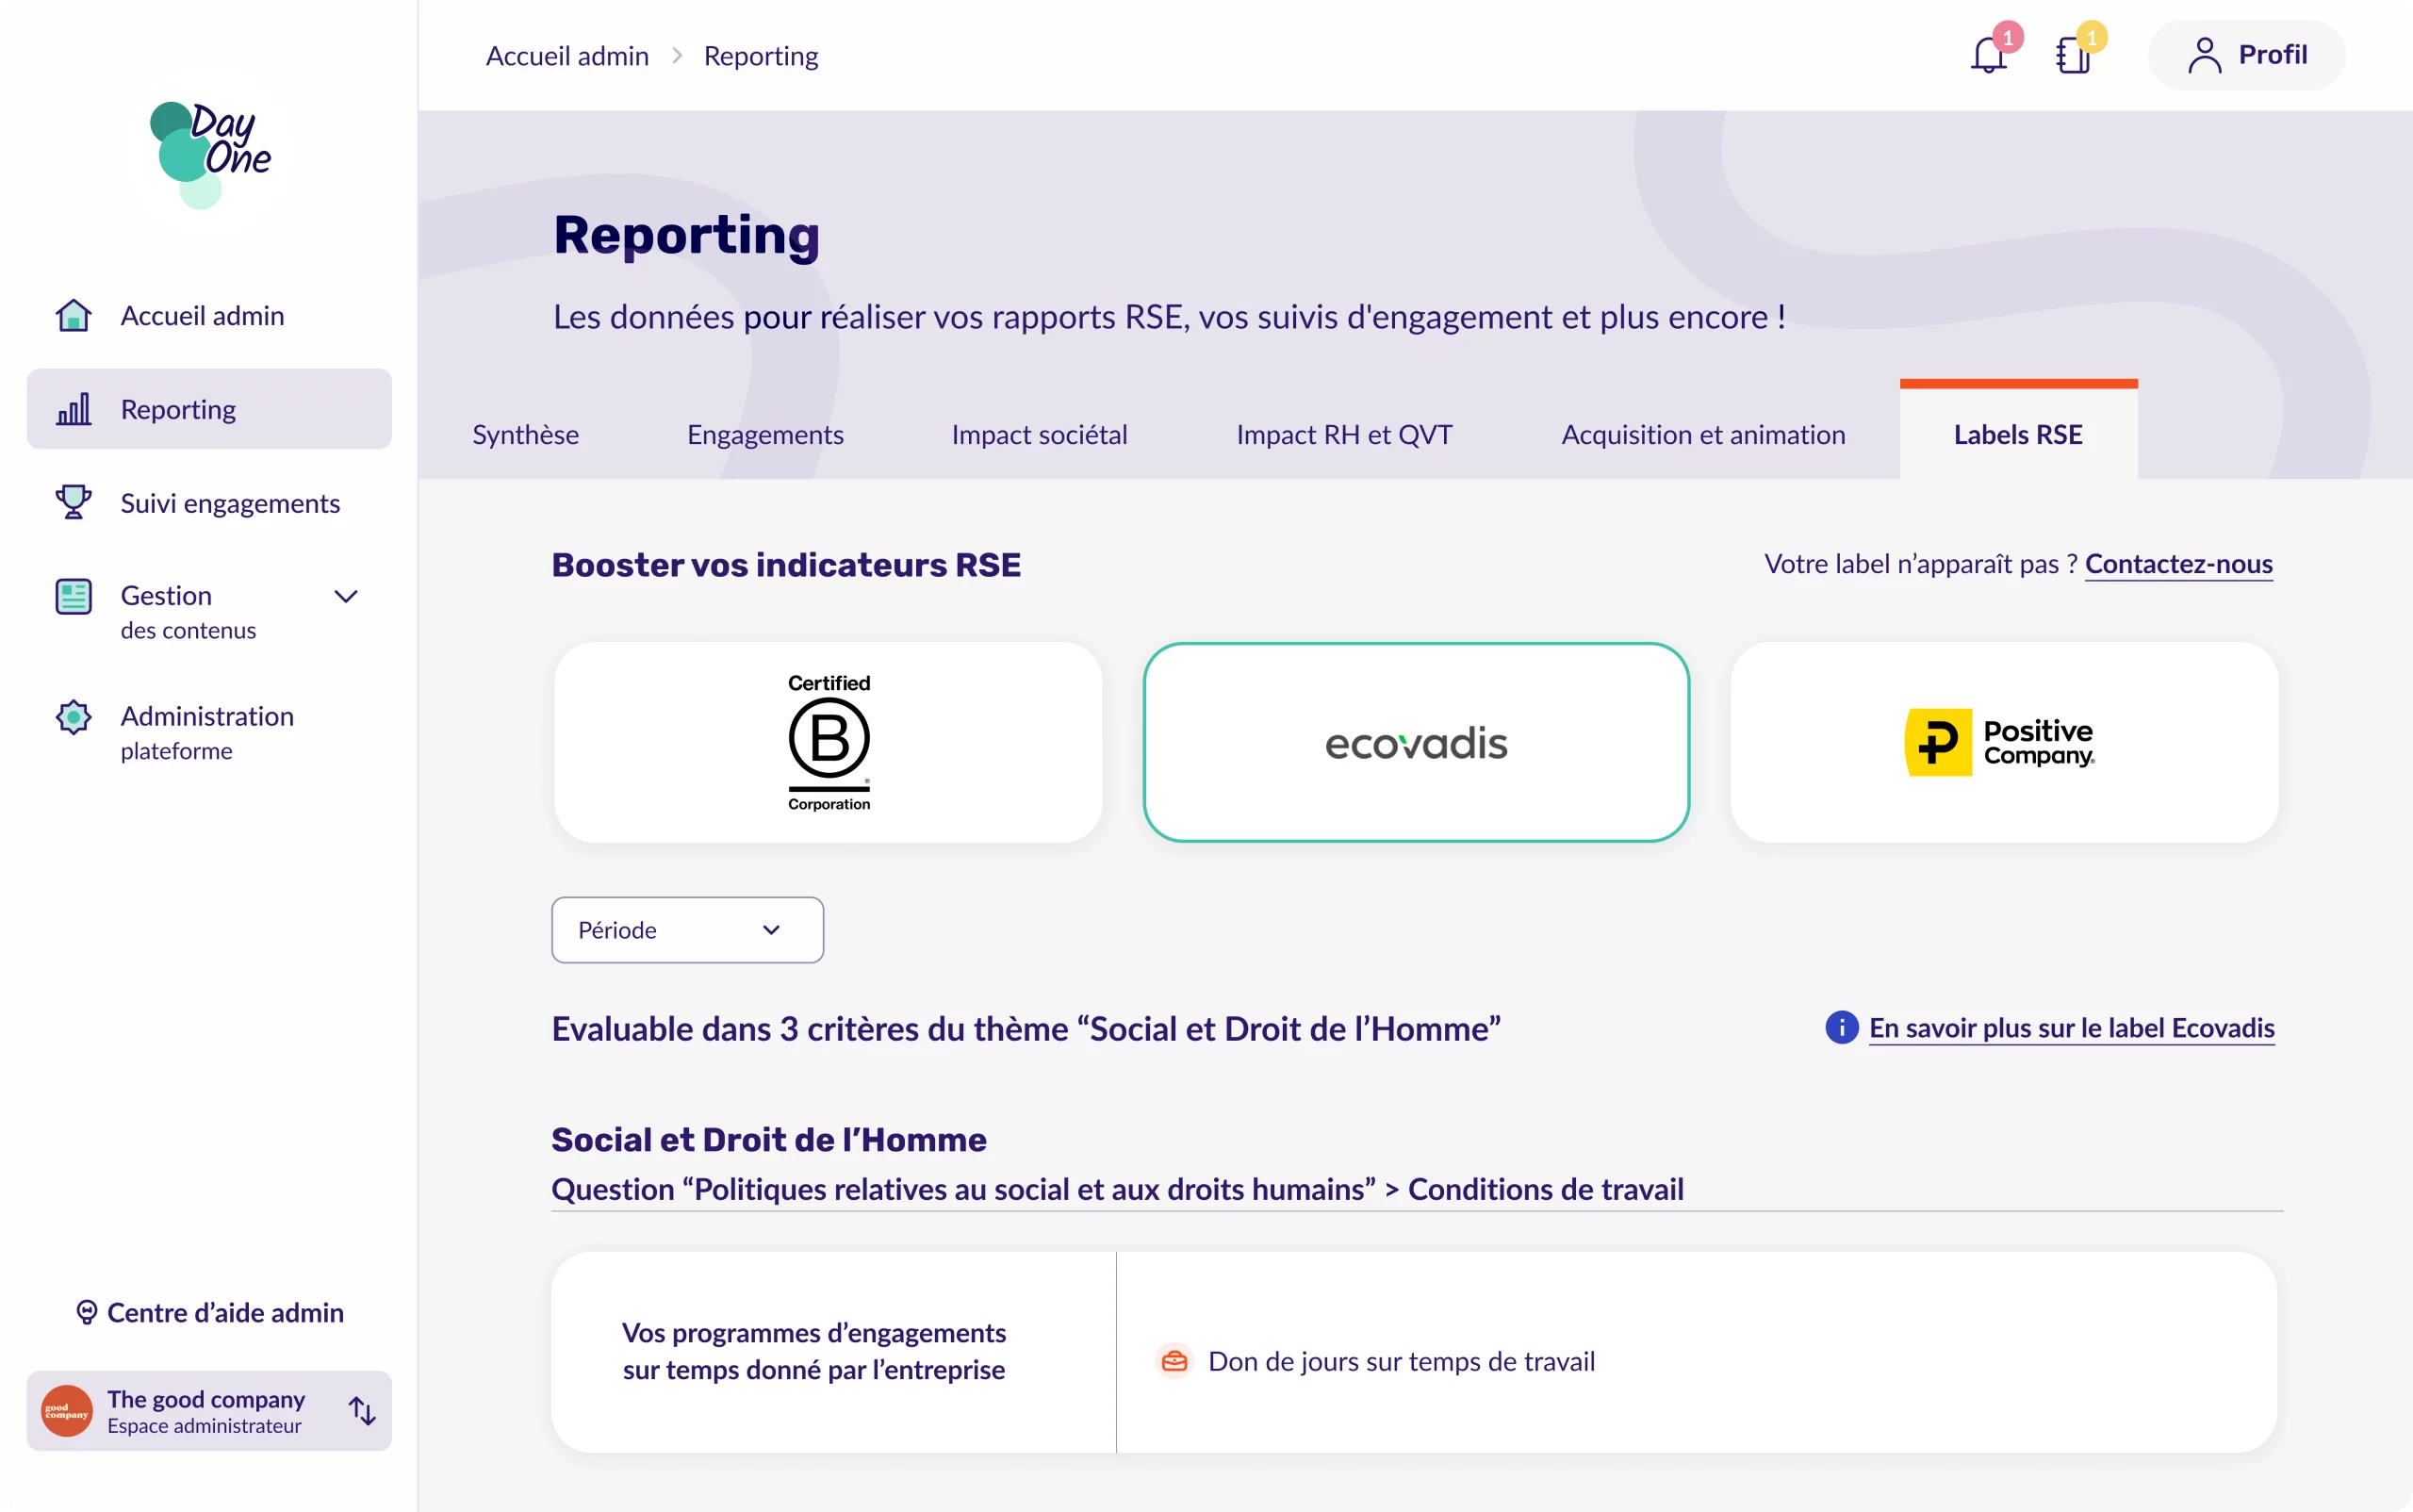Click the Administration plateforme gear icon

73,716
